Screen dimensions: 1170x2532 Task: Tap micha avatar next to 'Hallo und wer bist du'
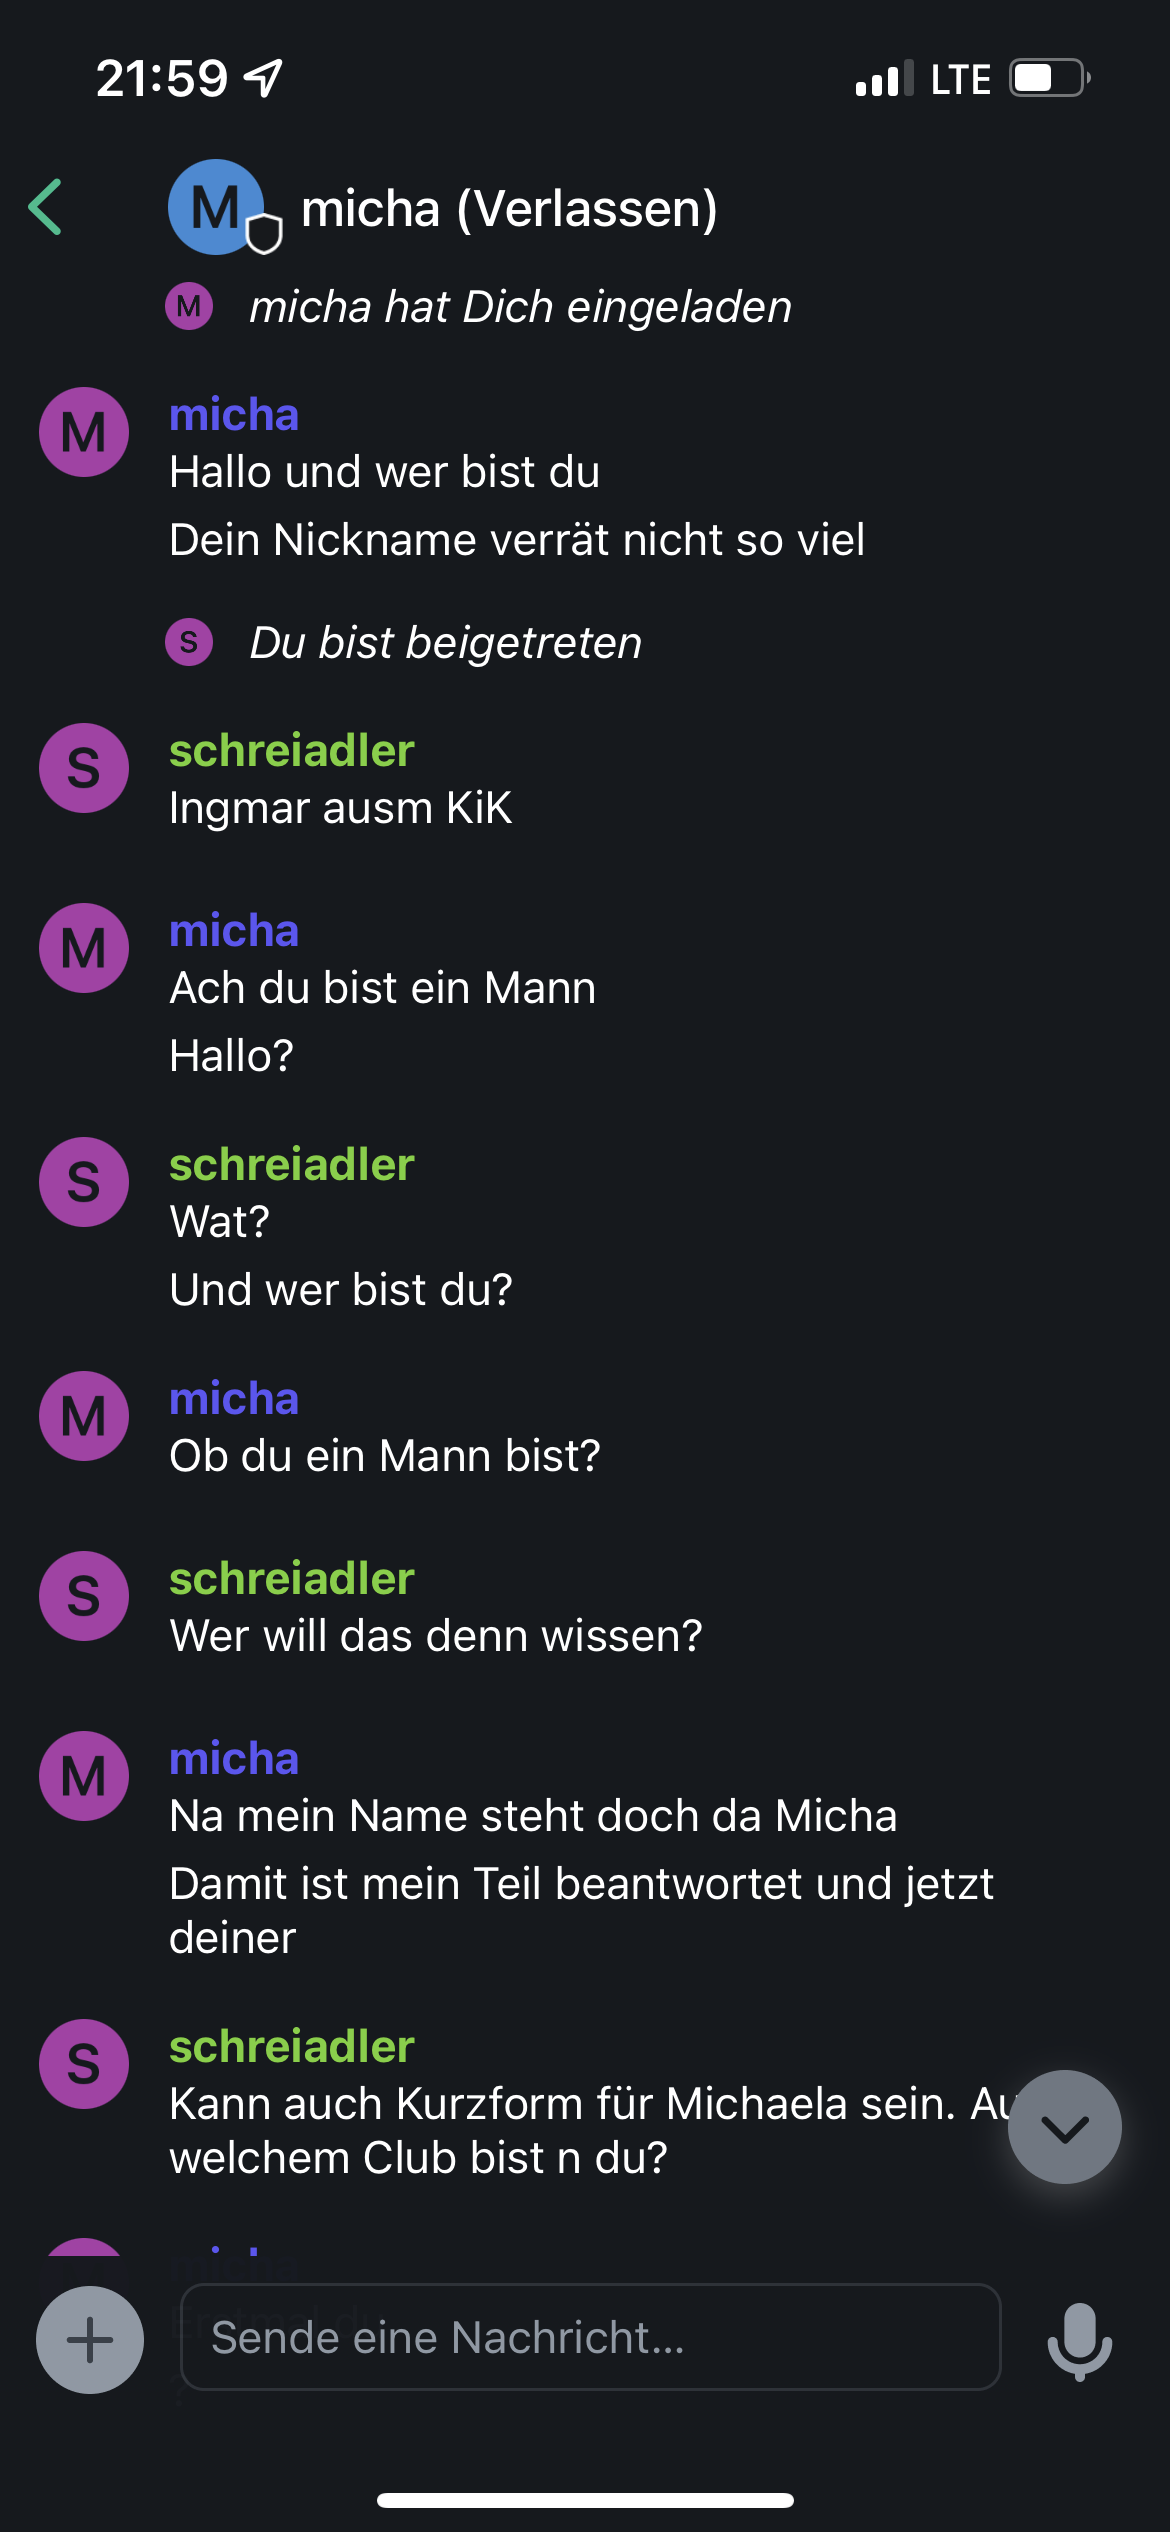tap(84, 432)
